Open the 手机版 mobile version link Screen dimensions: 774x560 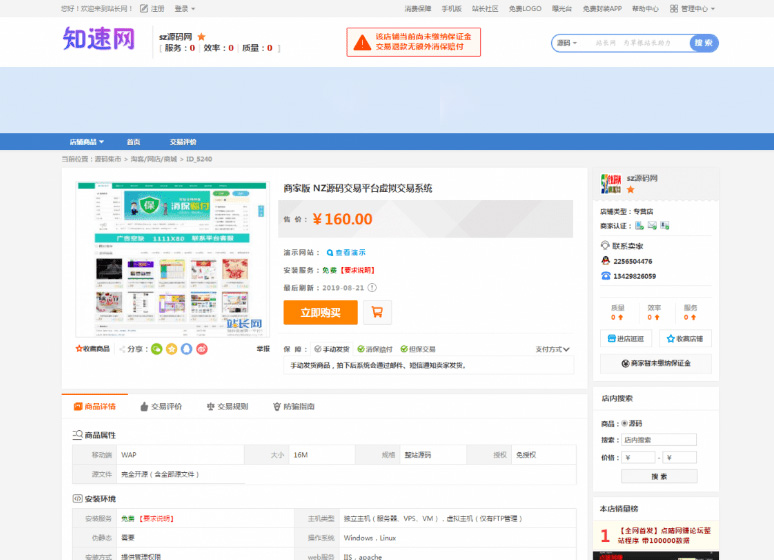(451, 8)
